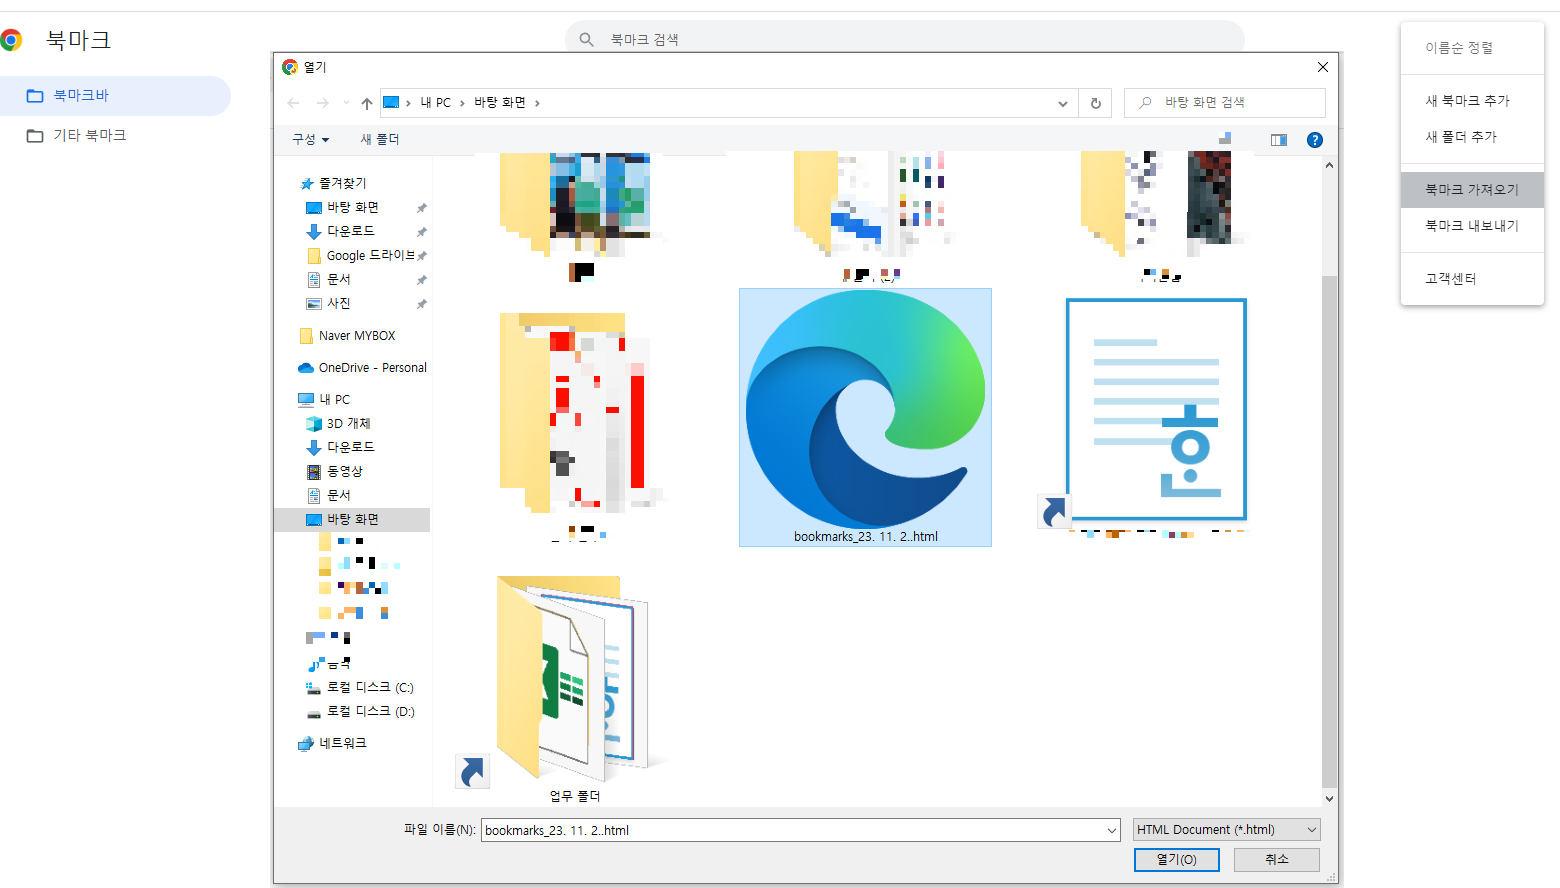
Task: Click the 열기(O) button
Action: [x=1176, y=860]
